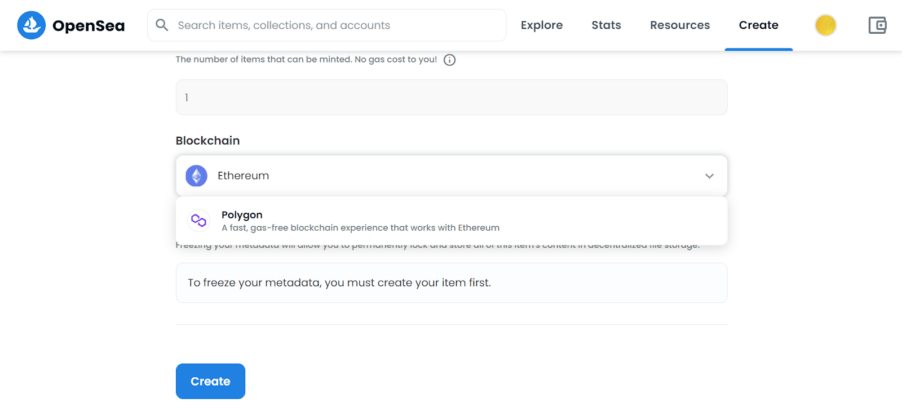
Task: Click the purple Polygon logo icon
Action: tap(198, 221)
